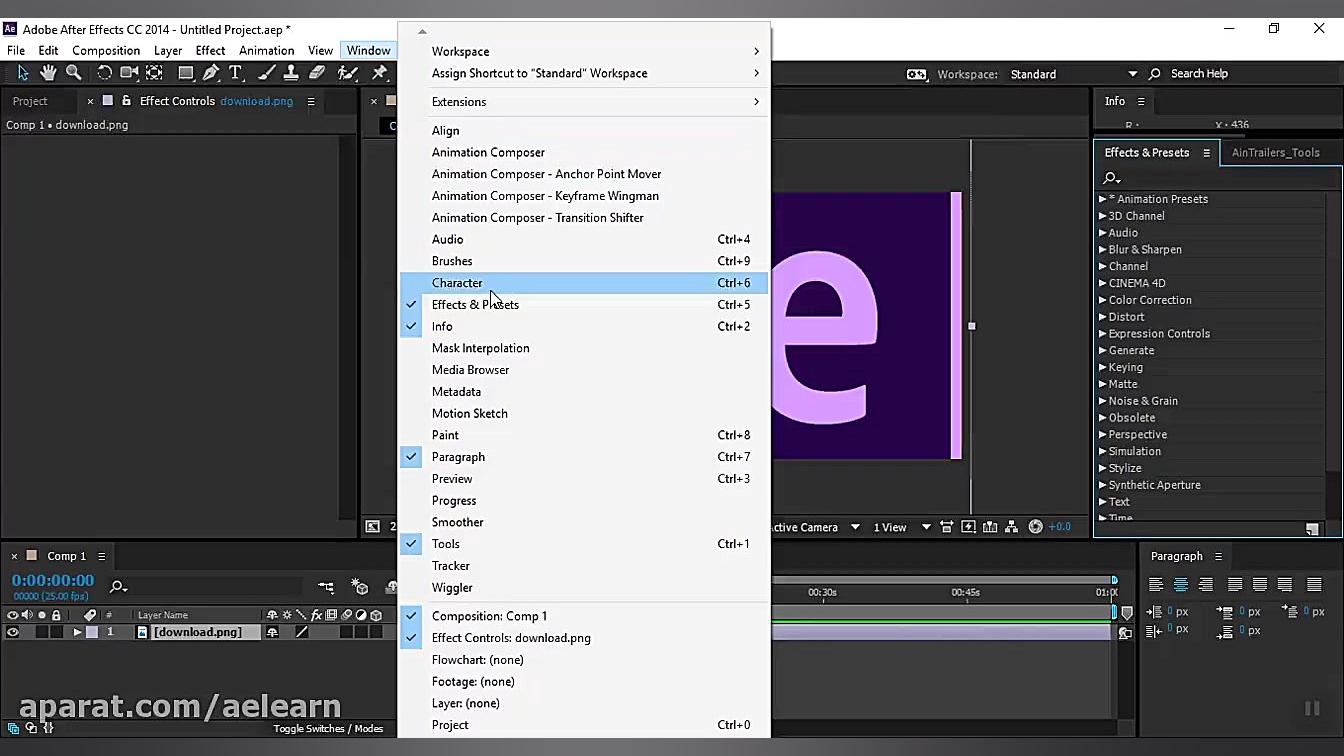1344x756 pixels.
Task: Select the Clone Stamp tool
Action: pyautogui.click(x=291, y=73)
